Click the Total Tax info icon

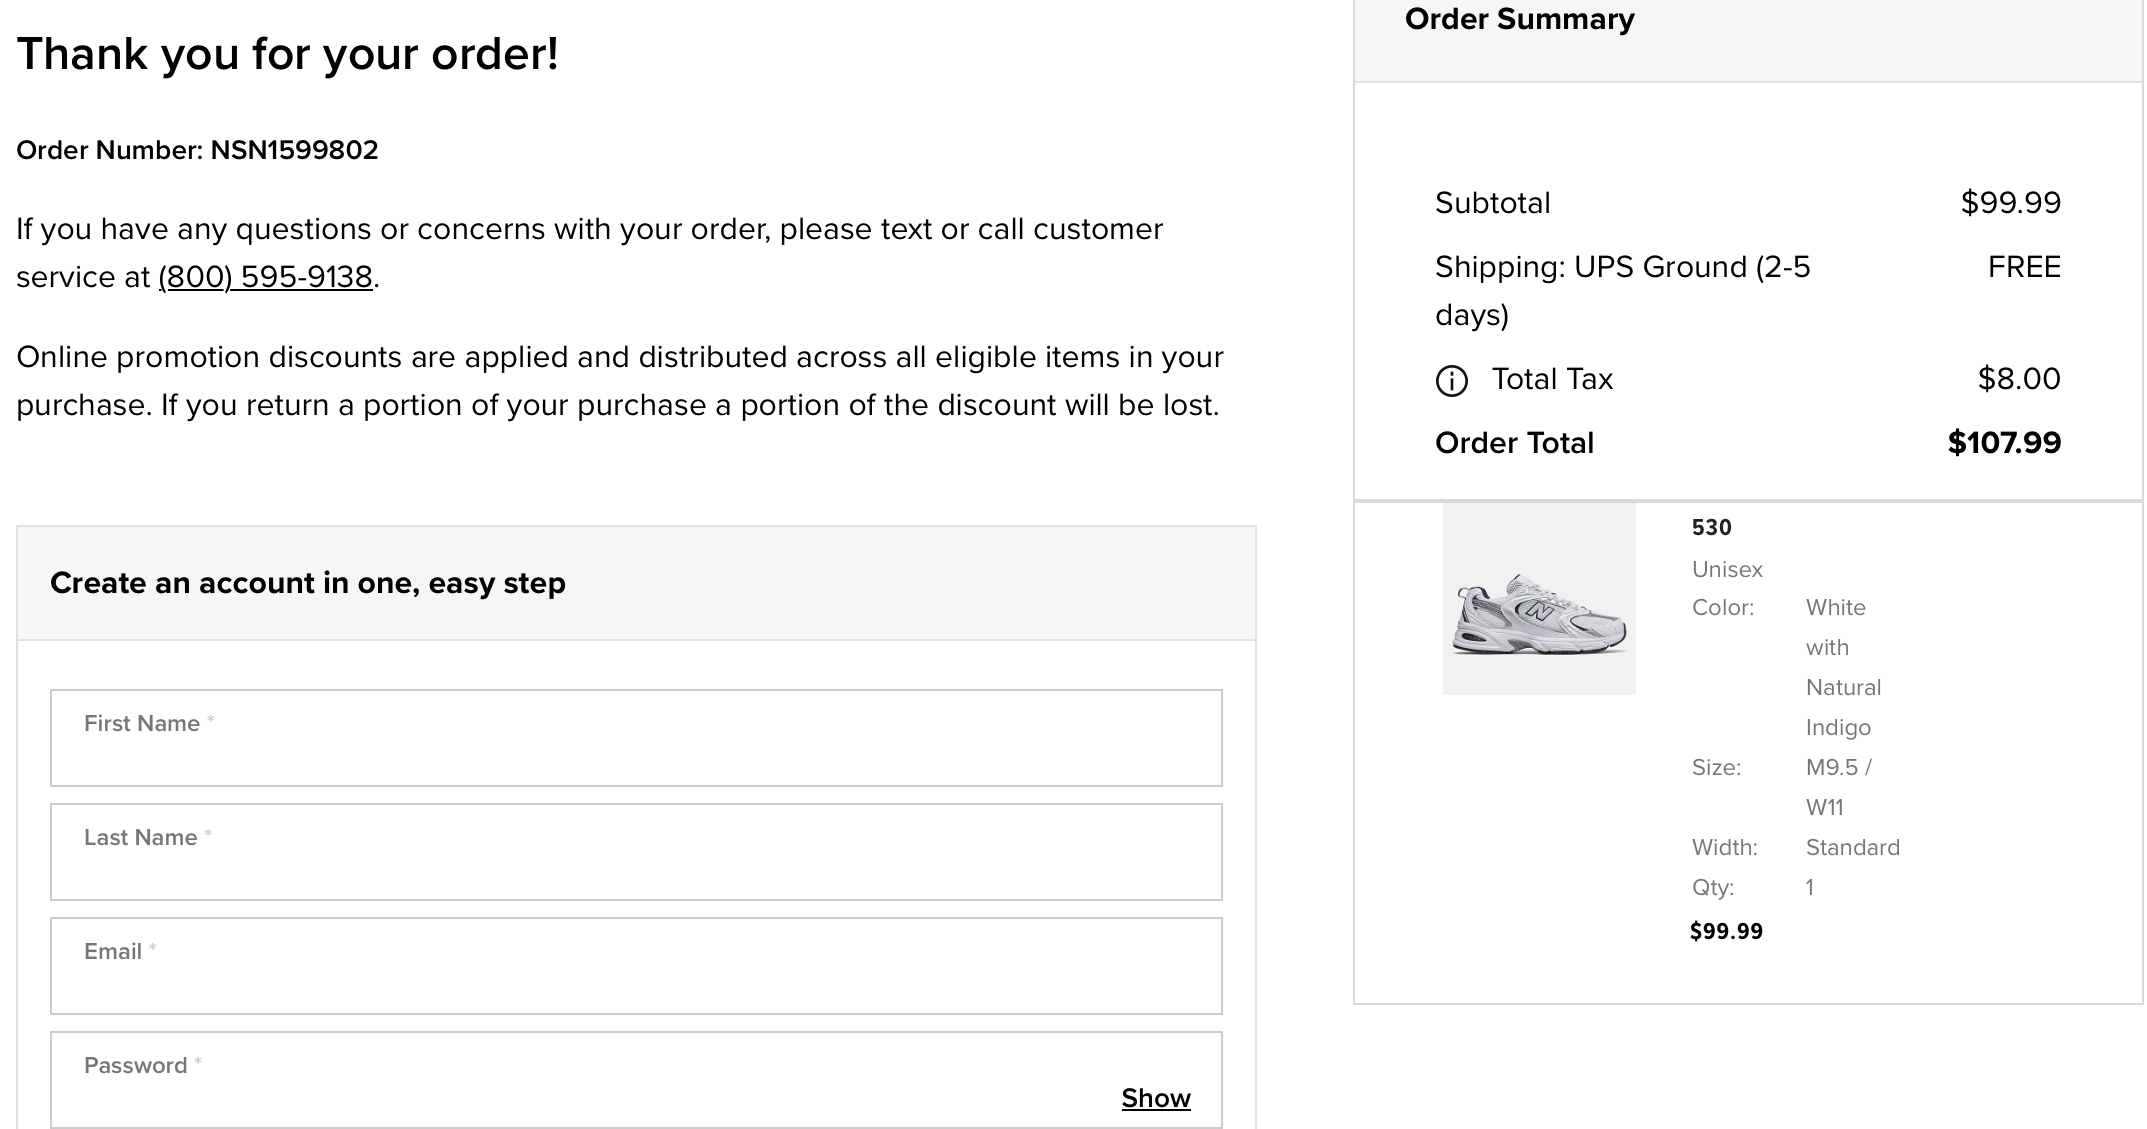tap(1451, 380)
